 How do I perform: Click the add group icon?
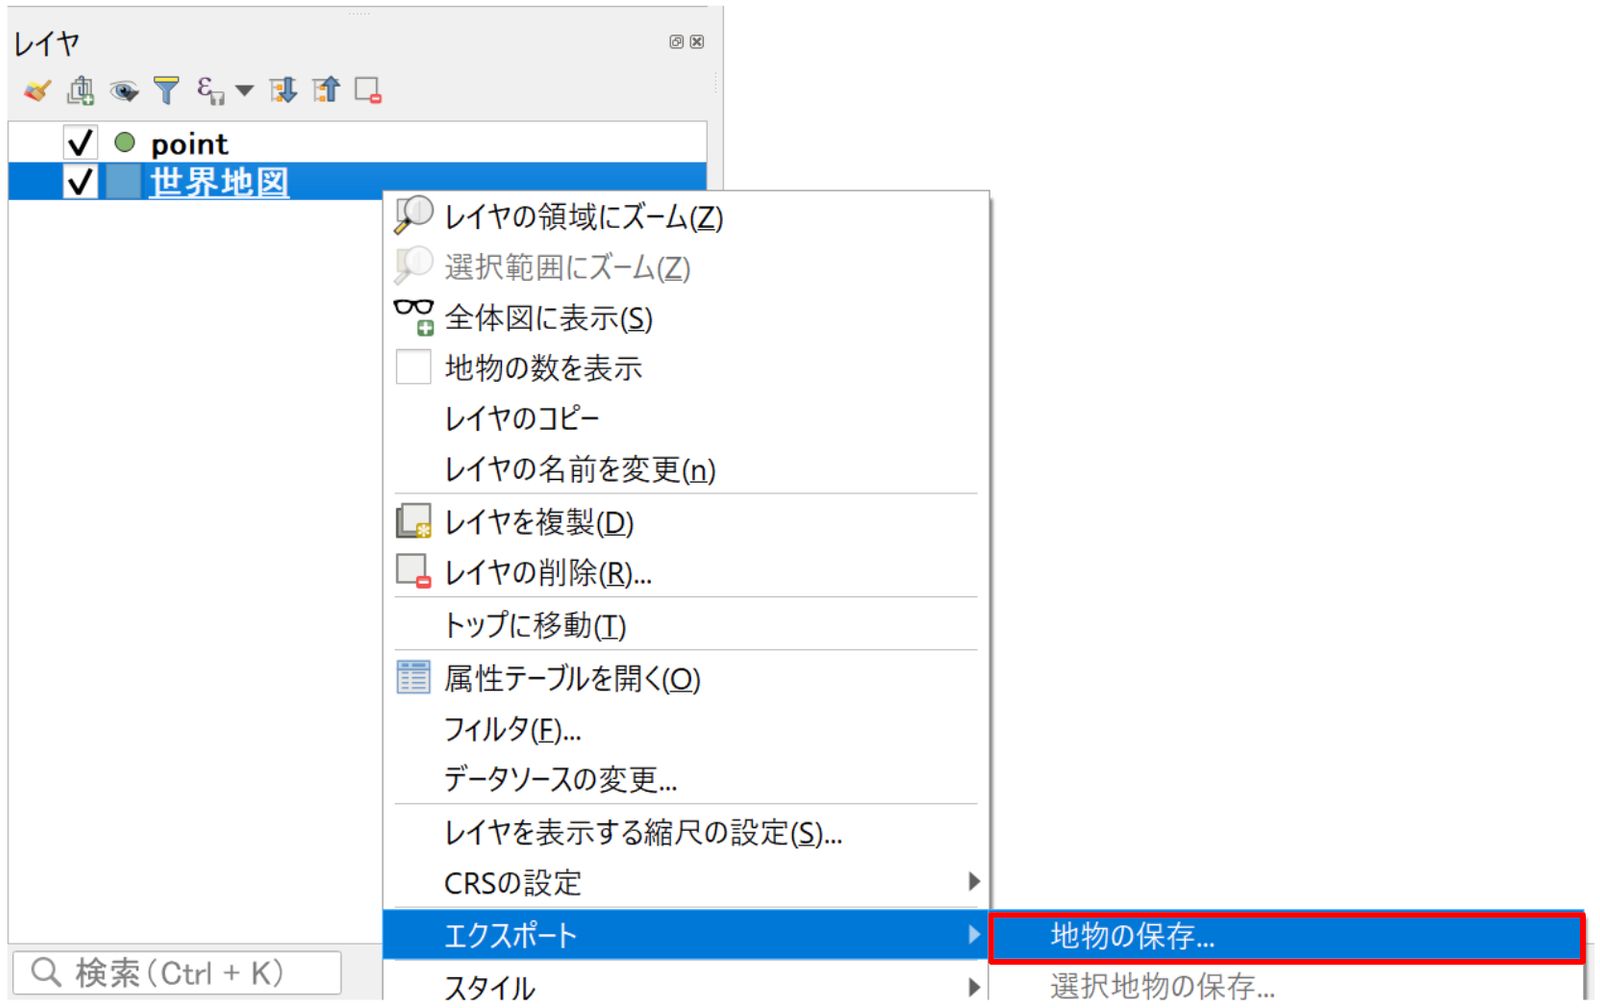click(81, 91)
